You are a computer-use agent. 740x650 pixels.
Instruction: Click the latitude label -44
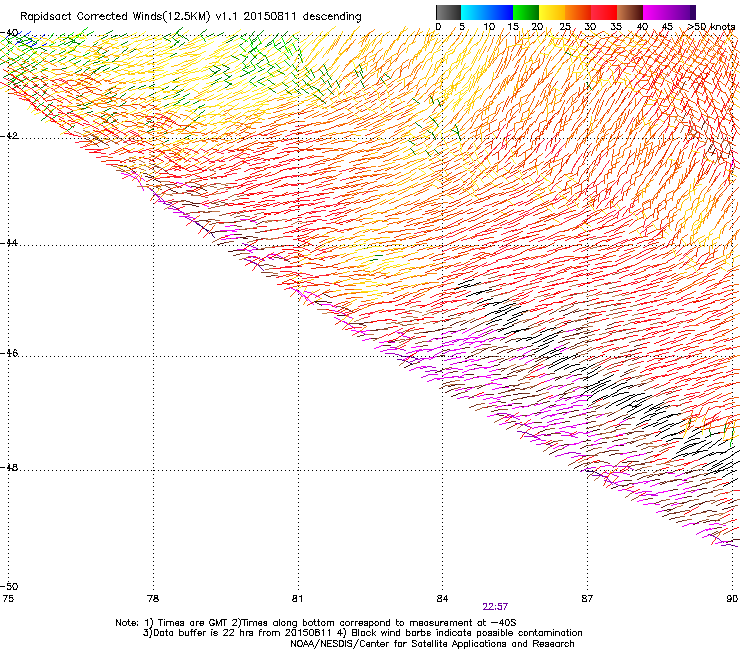click(9, 243)
